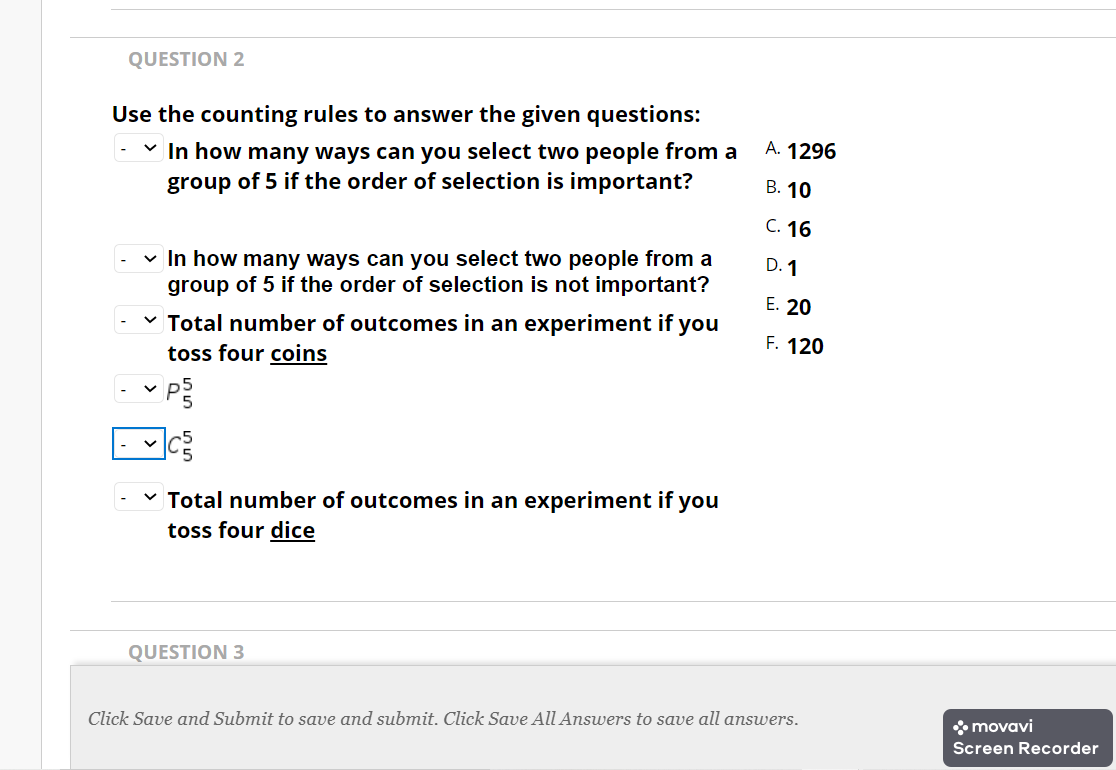Screen dimensions: 1116x770
Task: Click the QUESTION 3 heading
Action: point(186,651)
